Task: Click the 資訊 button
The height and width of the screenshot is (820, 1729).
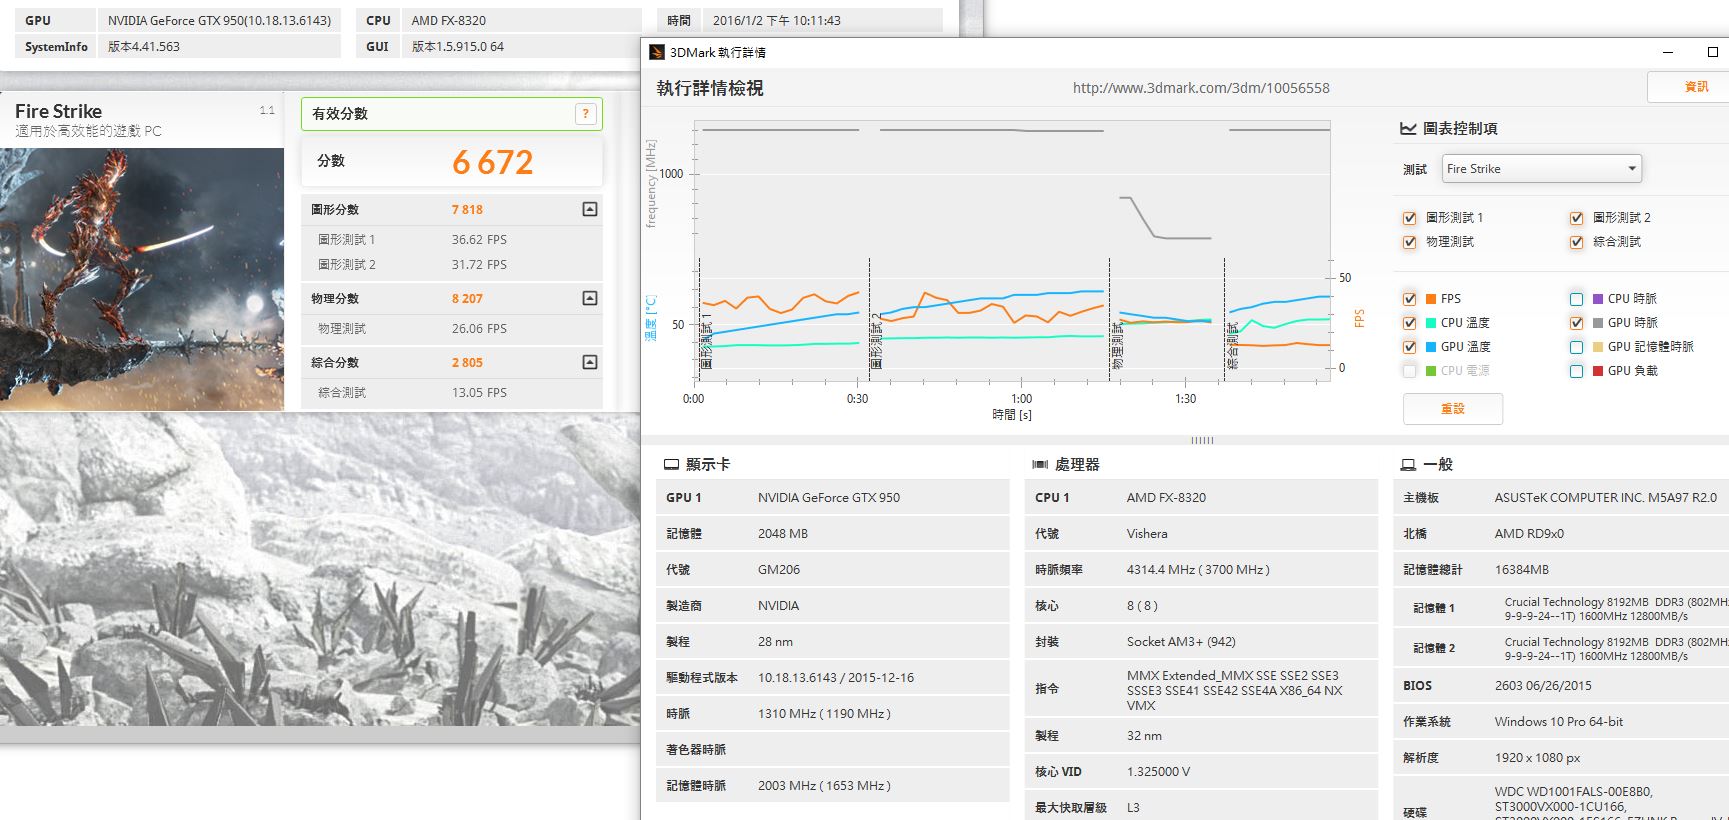Action: (x=1689, y=87)
